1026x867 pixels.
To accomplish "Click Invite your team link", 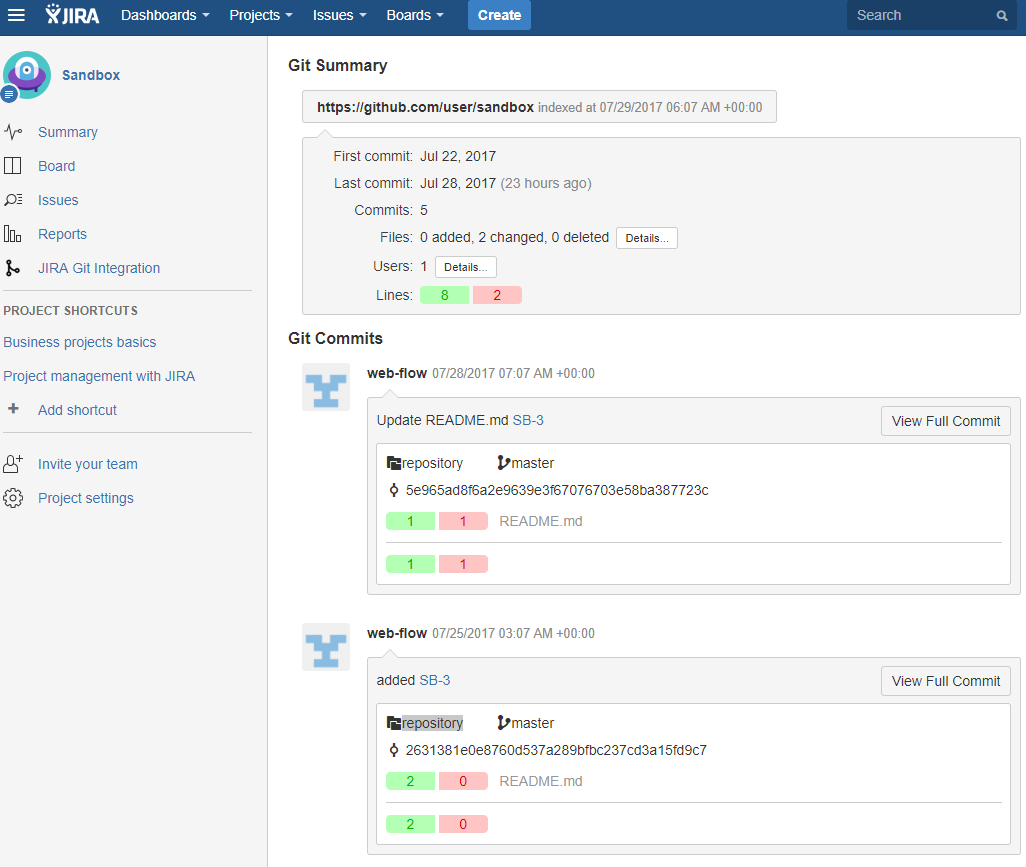I will coord(88,464).
